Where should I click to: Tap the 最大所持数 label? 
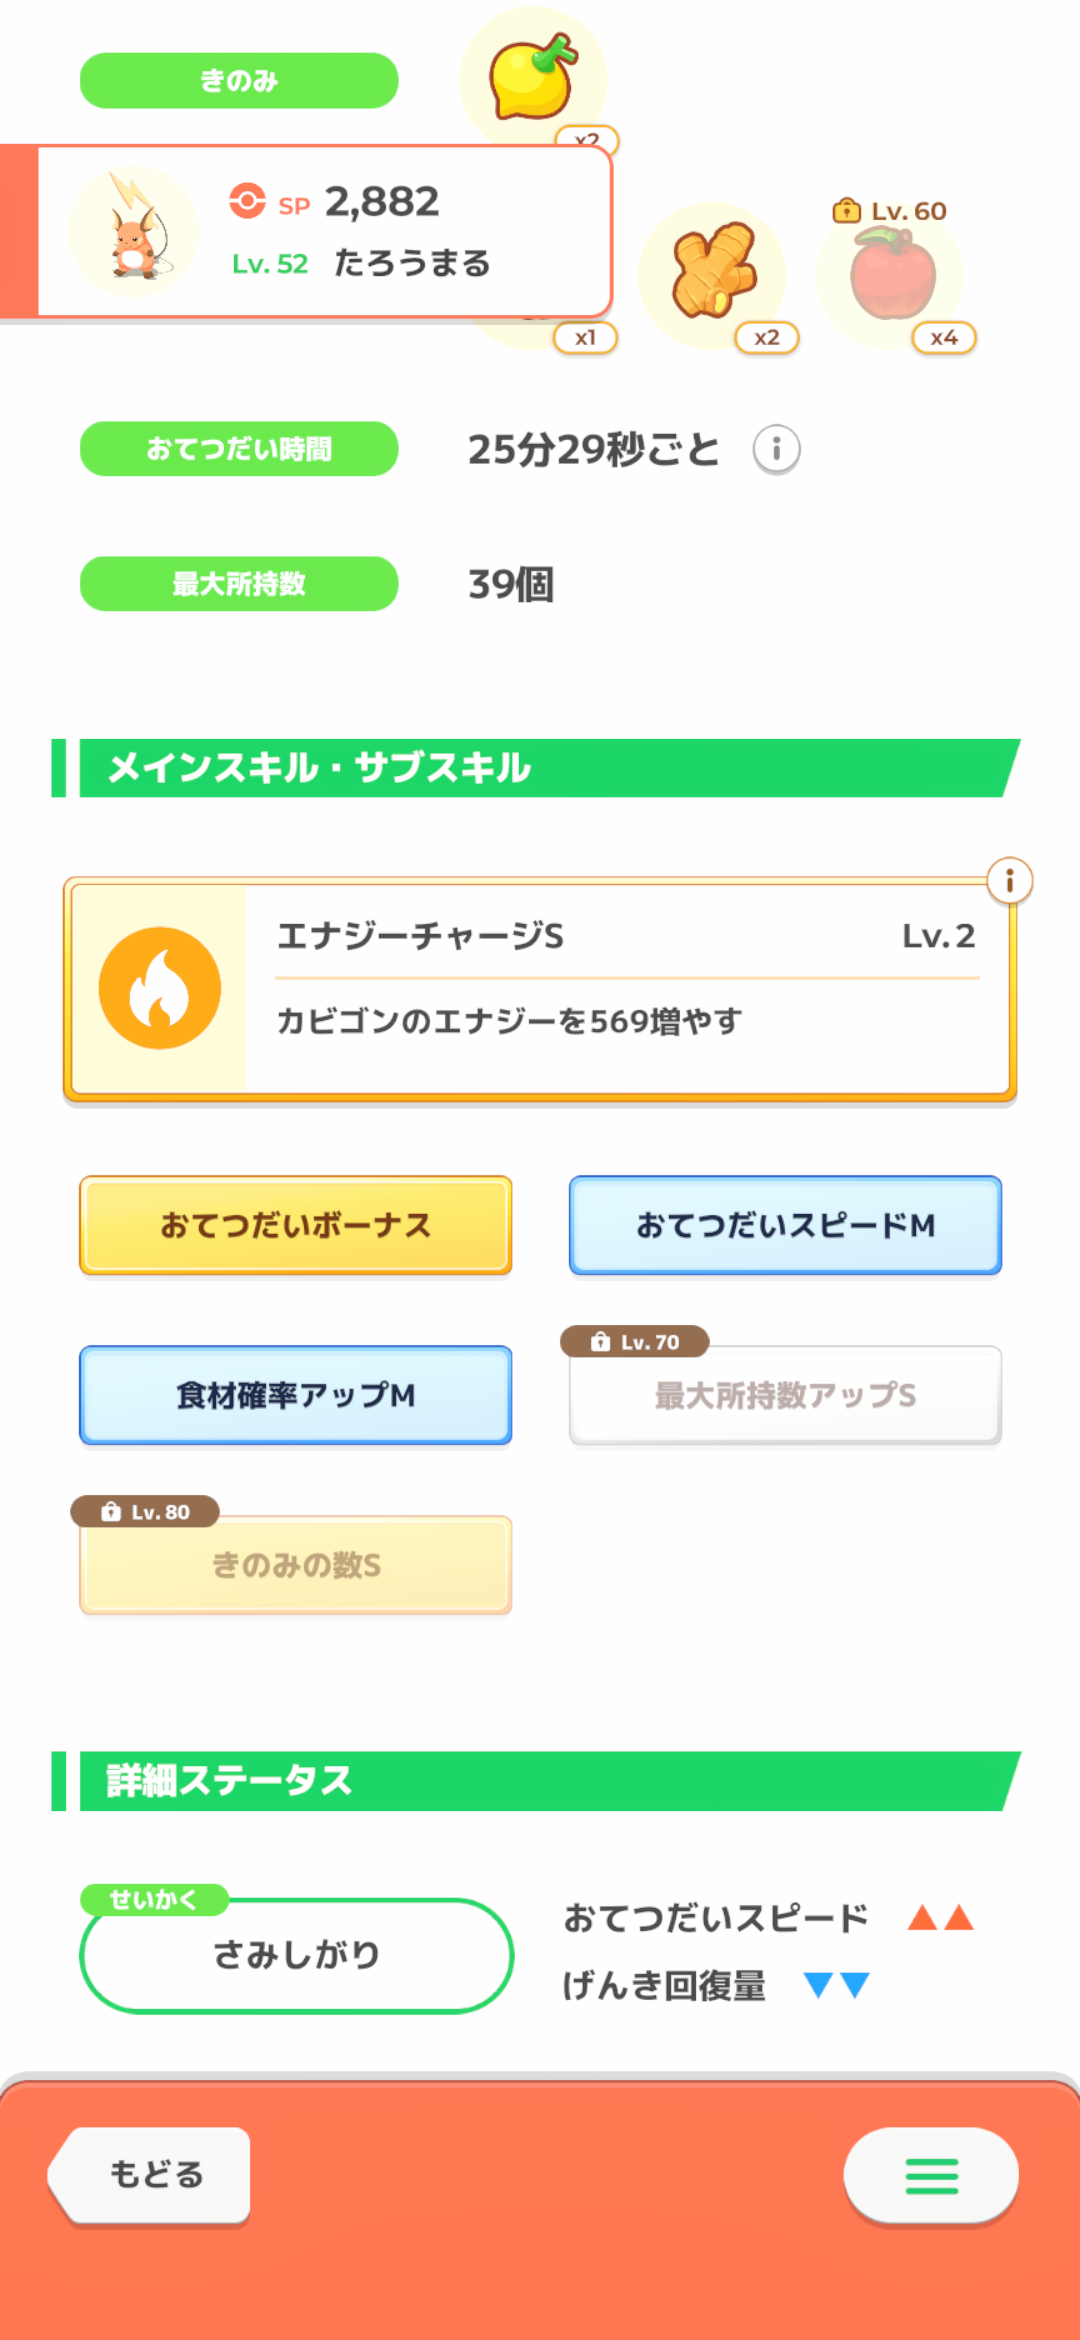[239, 584]
